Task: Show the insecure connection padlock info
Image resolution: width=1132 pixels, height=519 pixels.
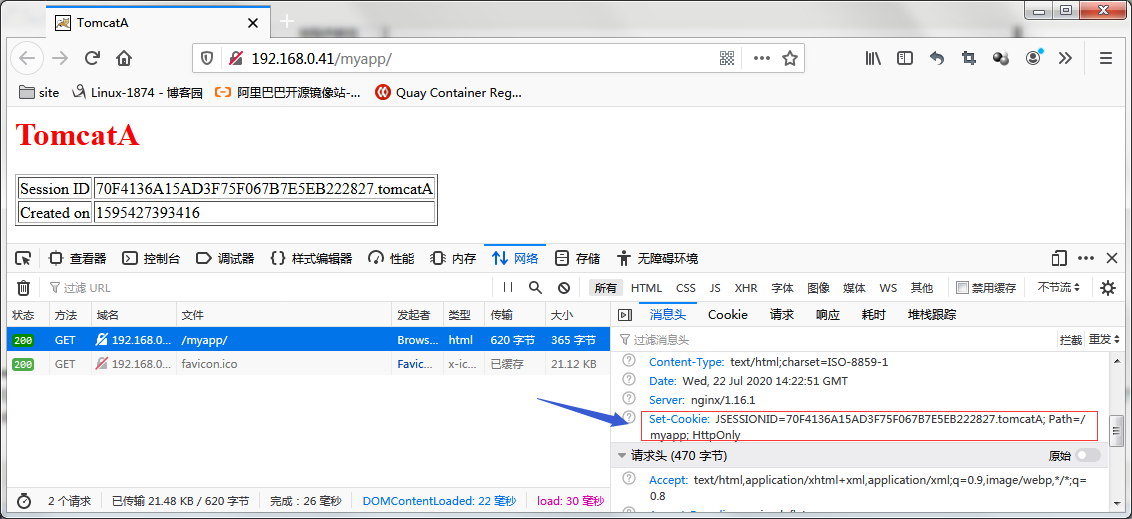Action: click(235, 58)
